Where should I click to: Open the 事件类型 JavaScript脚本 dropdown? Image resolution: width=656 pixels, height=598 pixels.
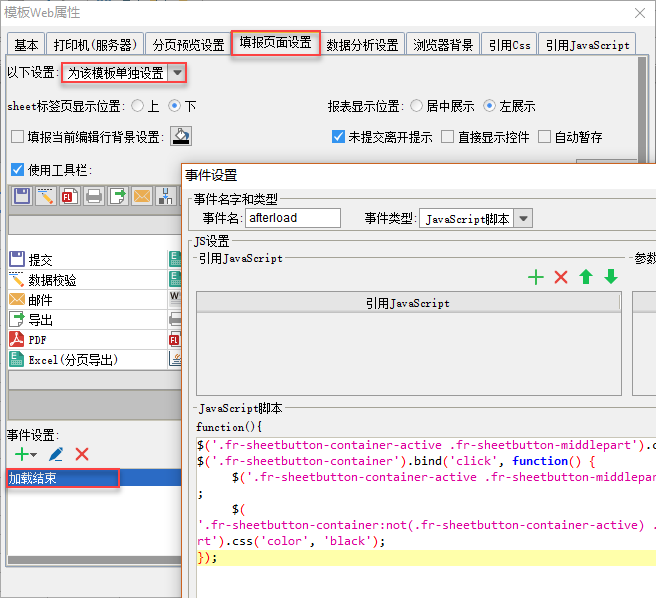click(x=523, y=218)
